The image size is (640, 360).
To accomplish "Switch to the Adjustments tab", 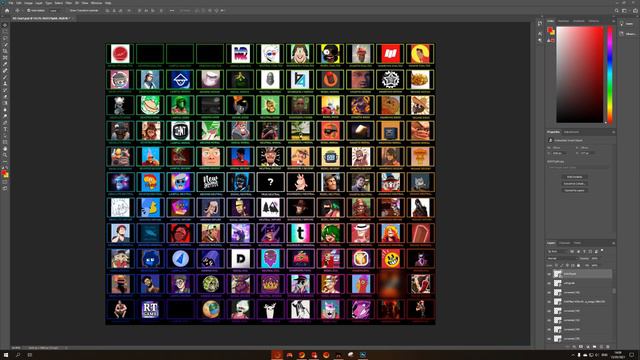I will 571,132.
